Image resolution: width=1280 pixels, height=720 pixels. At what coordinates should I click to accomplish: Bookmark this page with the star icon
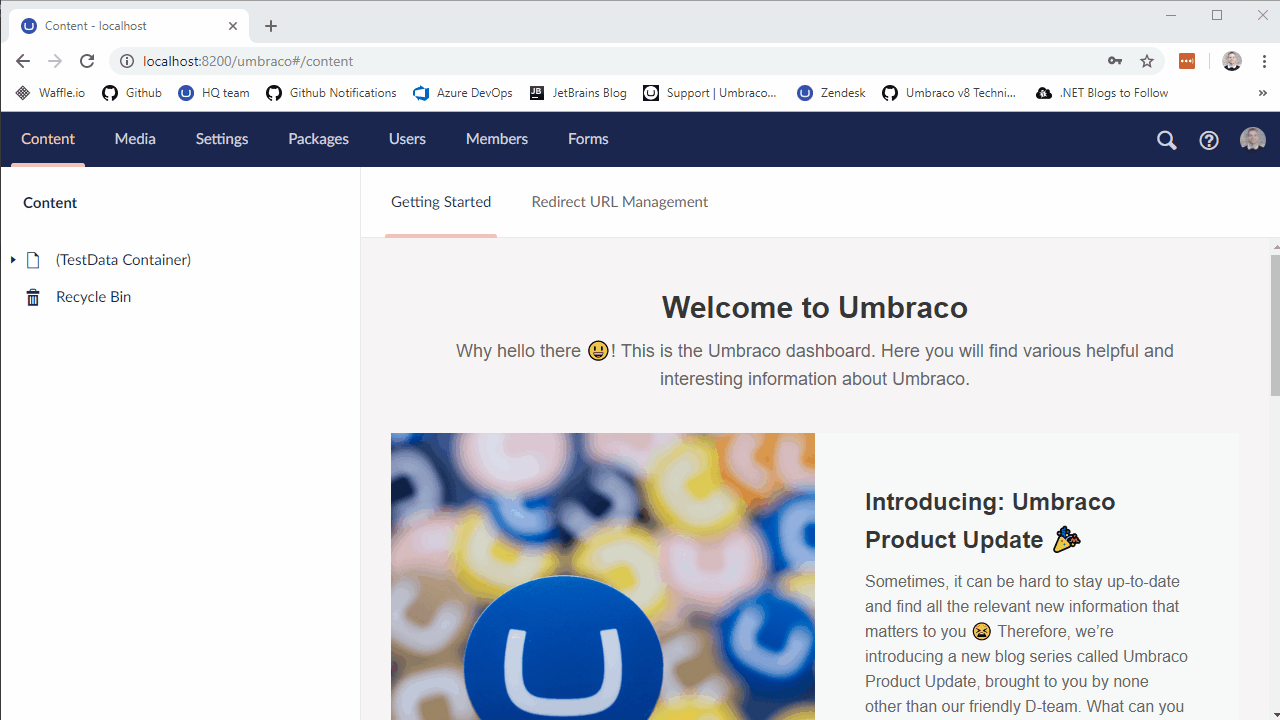click(x=1147, y=61)
